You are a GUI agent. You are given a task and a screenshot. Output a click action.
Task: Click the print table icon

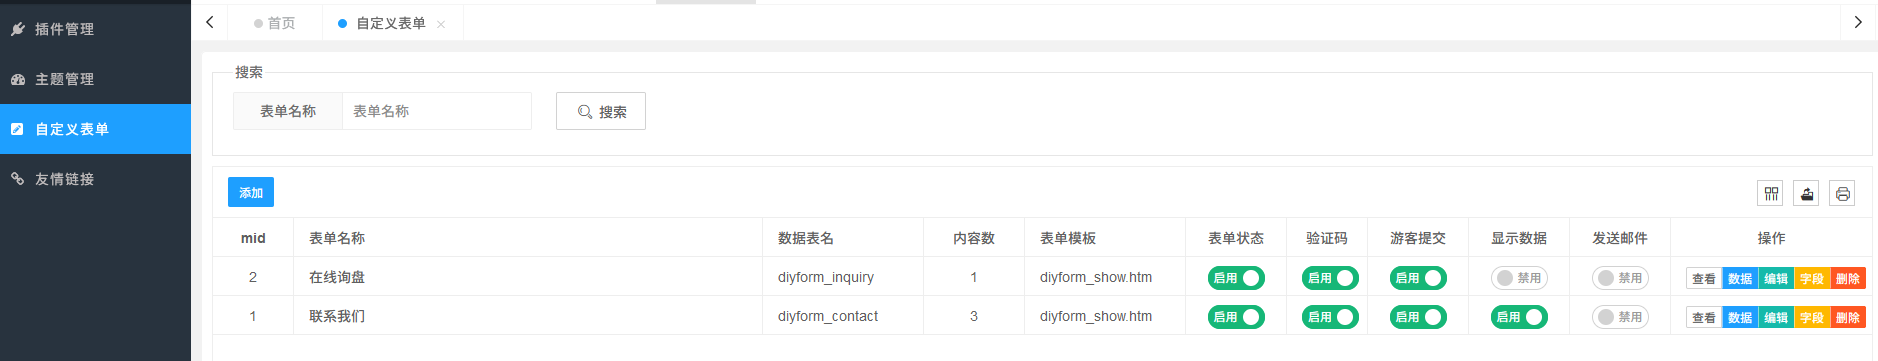[x=1842, y=193]
